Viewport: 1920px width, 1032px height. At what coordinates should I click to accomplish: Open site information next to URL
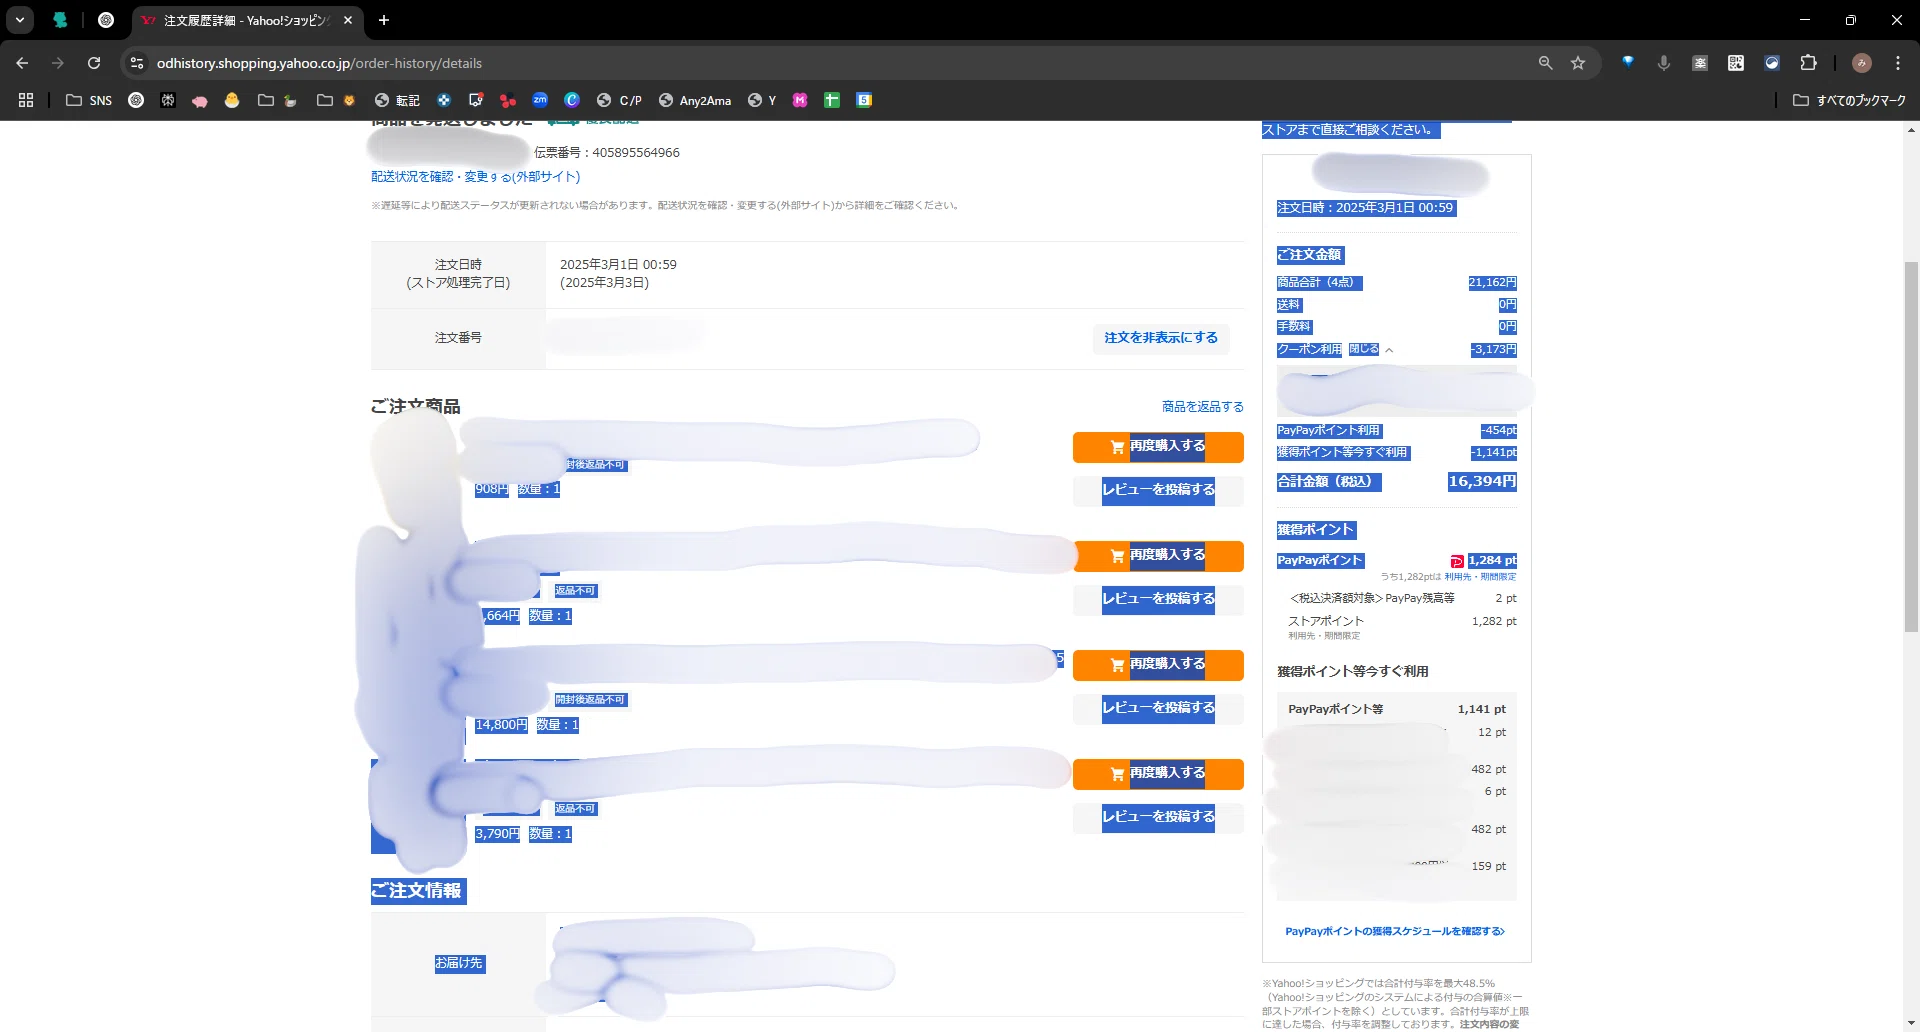click(x=137, y=63)
